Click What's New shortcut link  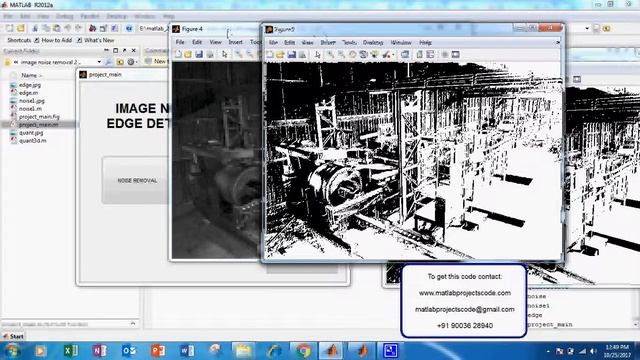point(99,40)
